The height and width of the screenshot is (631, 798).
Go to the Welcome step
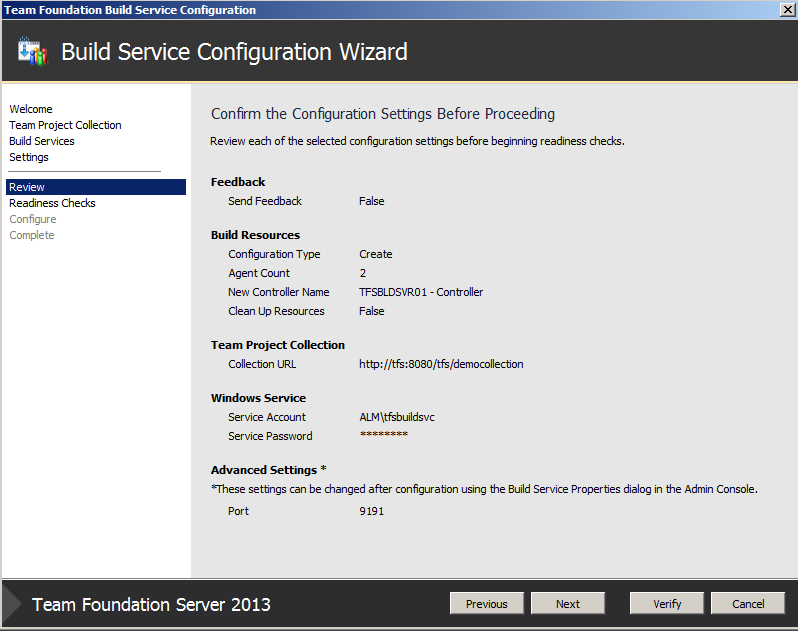[31, 109]
